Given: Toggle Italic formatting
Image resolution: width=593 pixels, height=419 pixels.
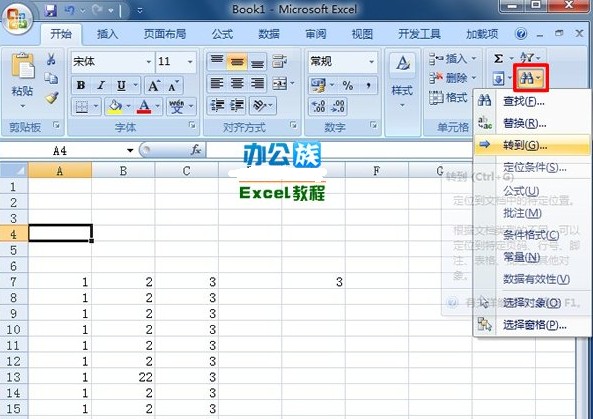Looking at the screenshot, I should pos(101,85).
